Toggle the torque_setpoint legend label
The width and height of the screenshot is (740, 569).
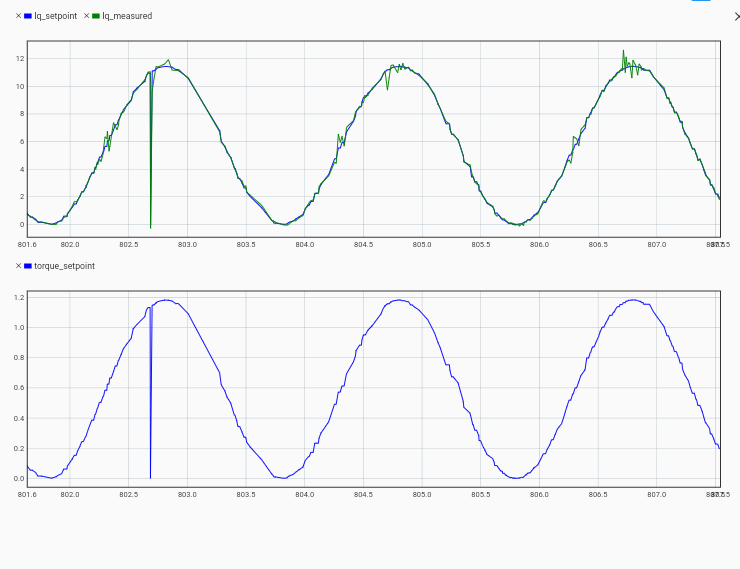pos(65,266)
